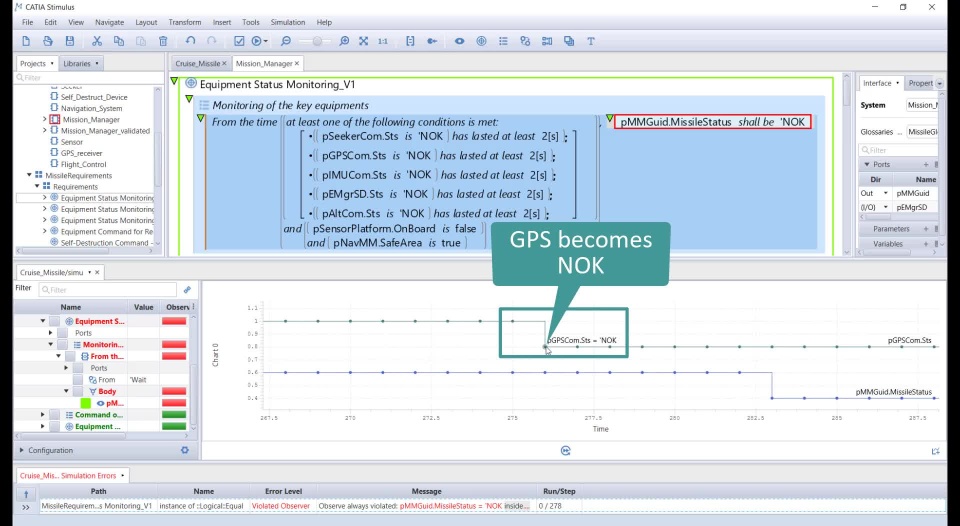Screen dimensions: 960x526
Task: Expand the Command o... tree node
Action: click(x=43, y=415)
